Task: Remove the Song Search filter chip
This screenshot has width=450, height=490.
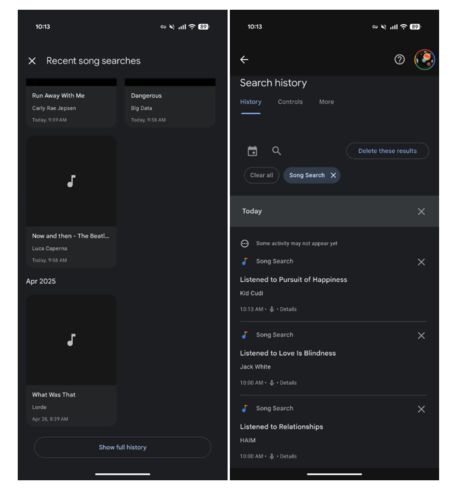Action: click(x=333, y=175)
